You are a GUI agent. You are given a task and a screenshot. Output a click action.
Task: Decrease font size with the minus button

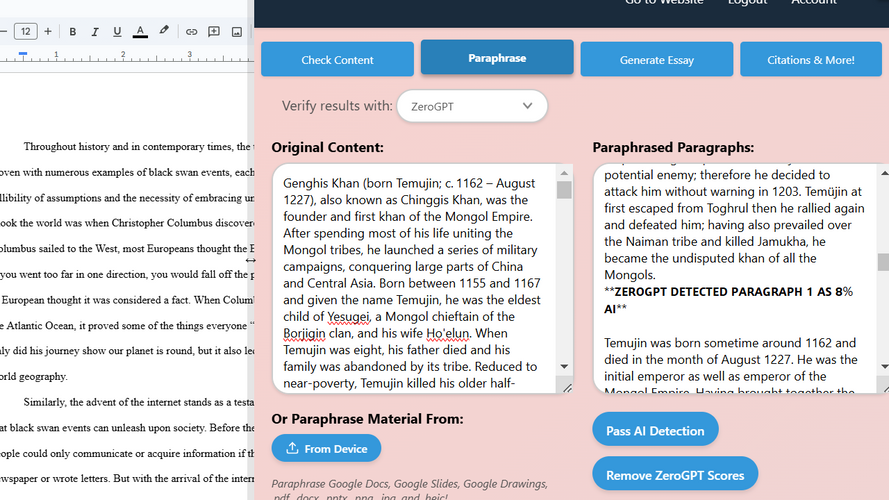click(x=3, y=32)
